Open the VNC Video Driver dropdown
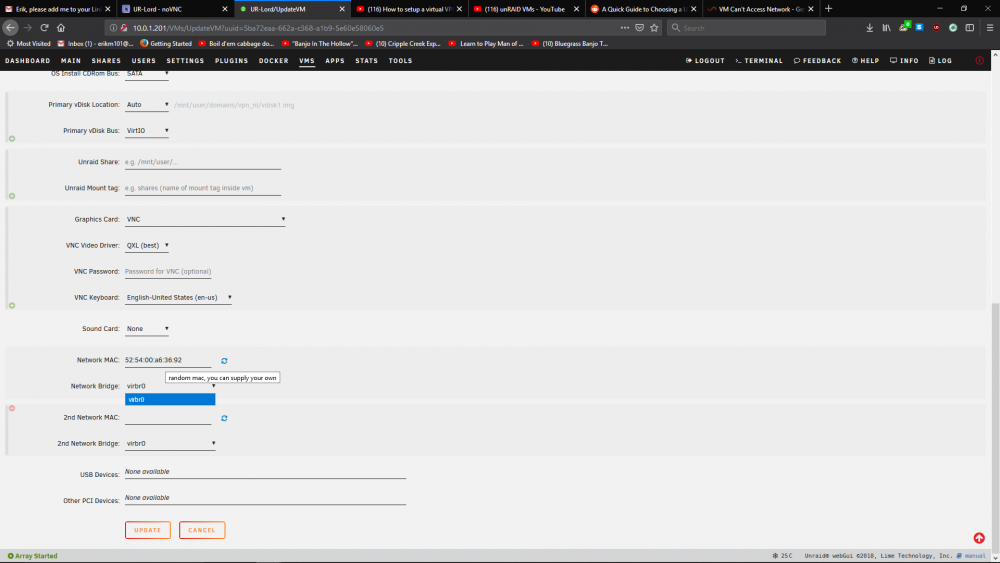1000x563 pixels. (x=147, y=245)
